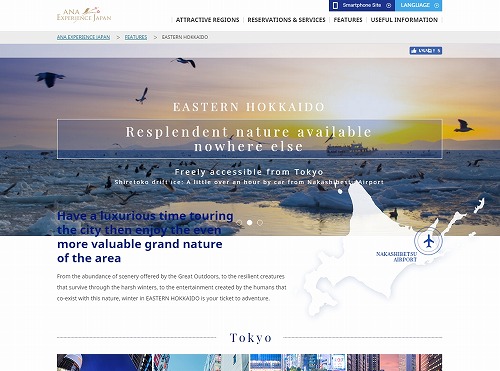500x371 pixels.
Task: Click the smartphone icon in top bar
Action: (x=335, y=5)
